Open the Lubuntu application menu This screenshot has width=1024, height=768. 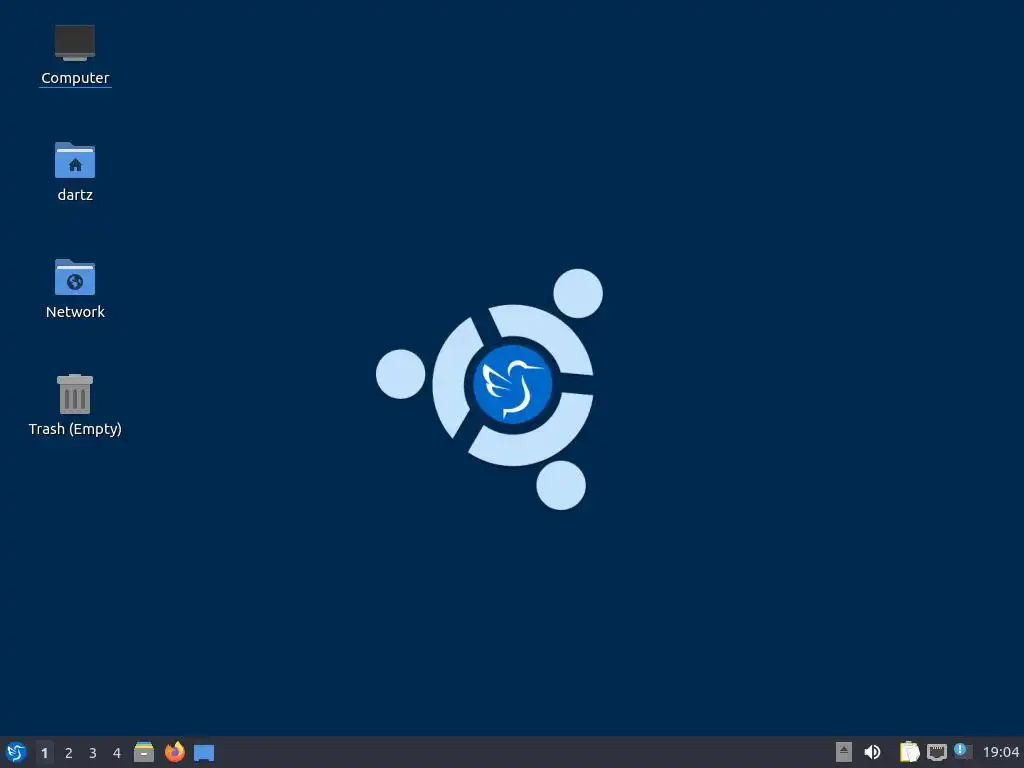click(16, 752)
